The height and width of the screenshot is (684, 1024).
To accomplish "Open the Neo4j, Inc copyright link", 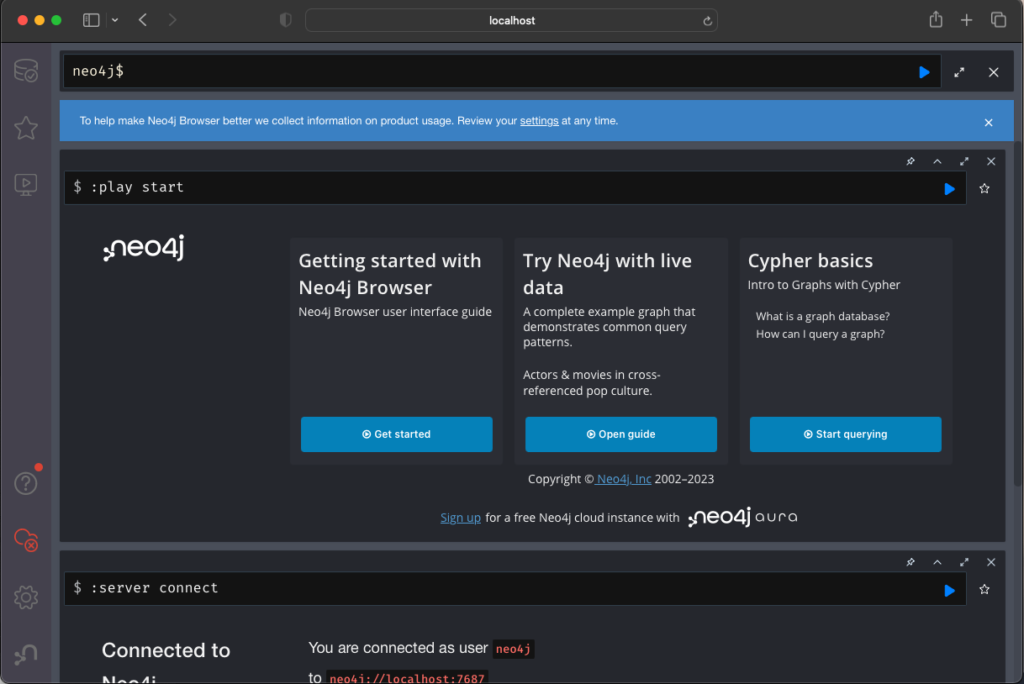I will [x=624, y=479].
